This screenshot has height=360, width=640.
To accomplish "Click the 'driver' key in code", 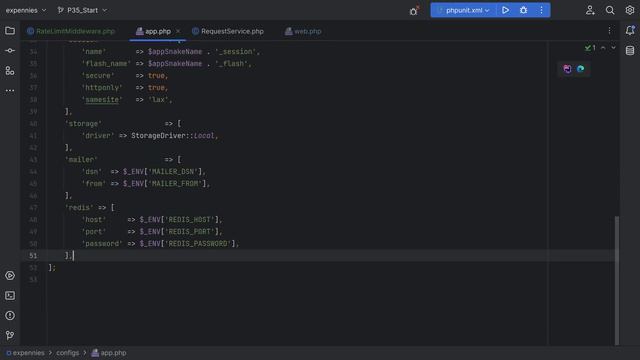I will click(98, 136).
